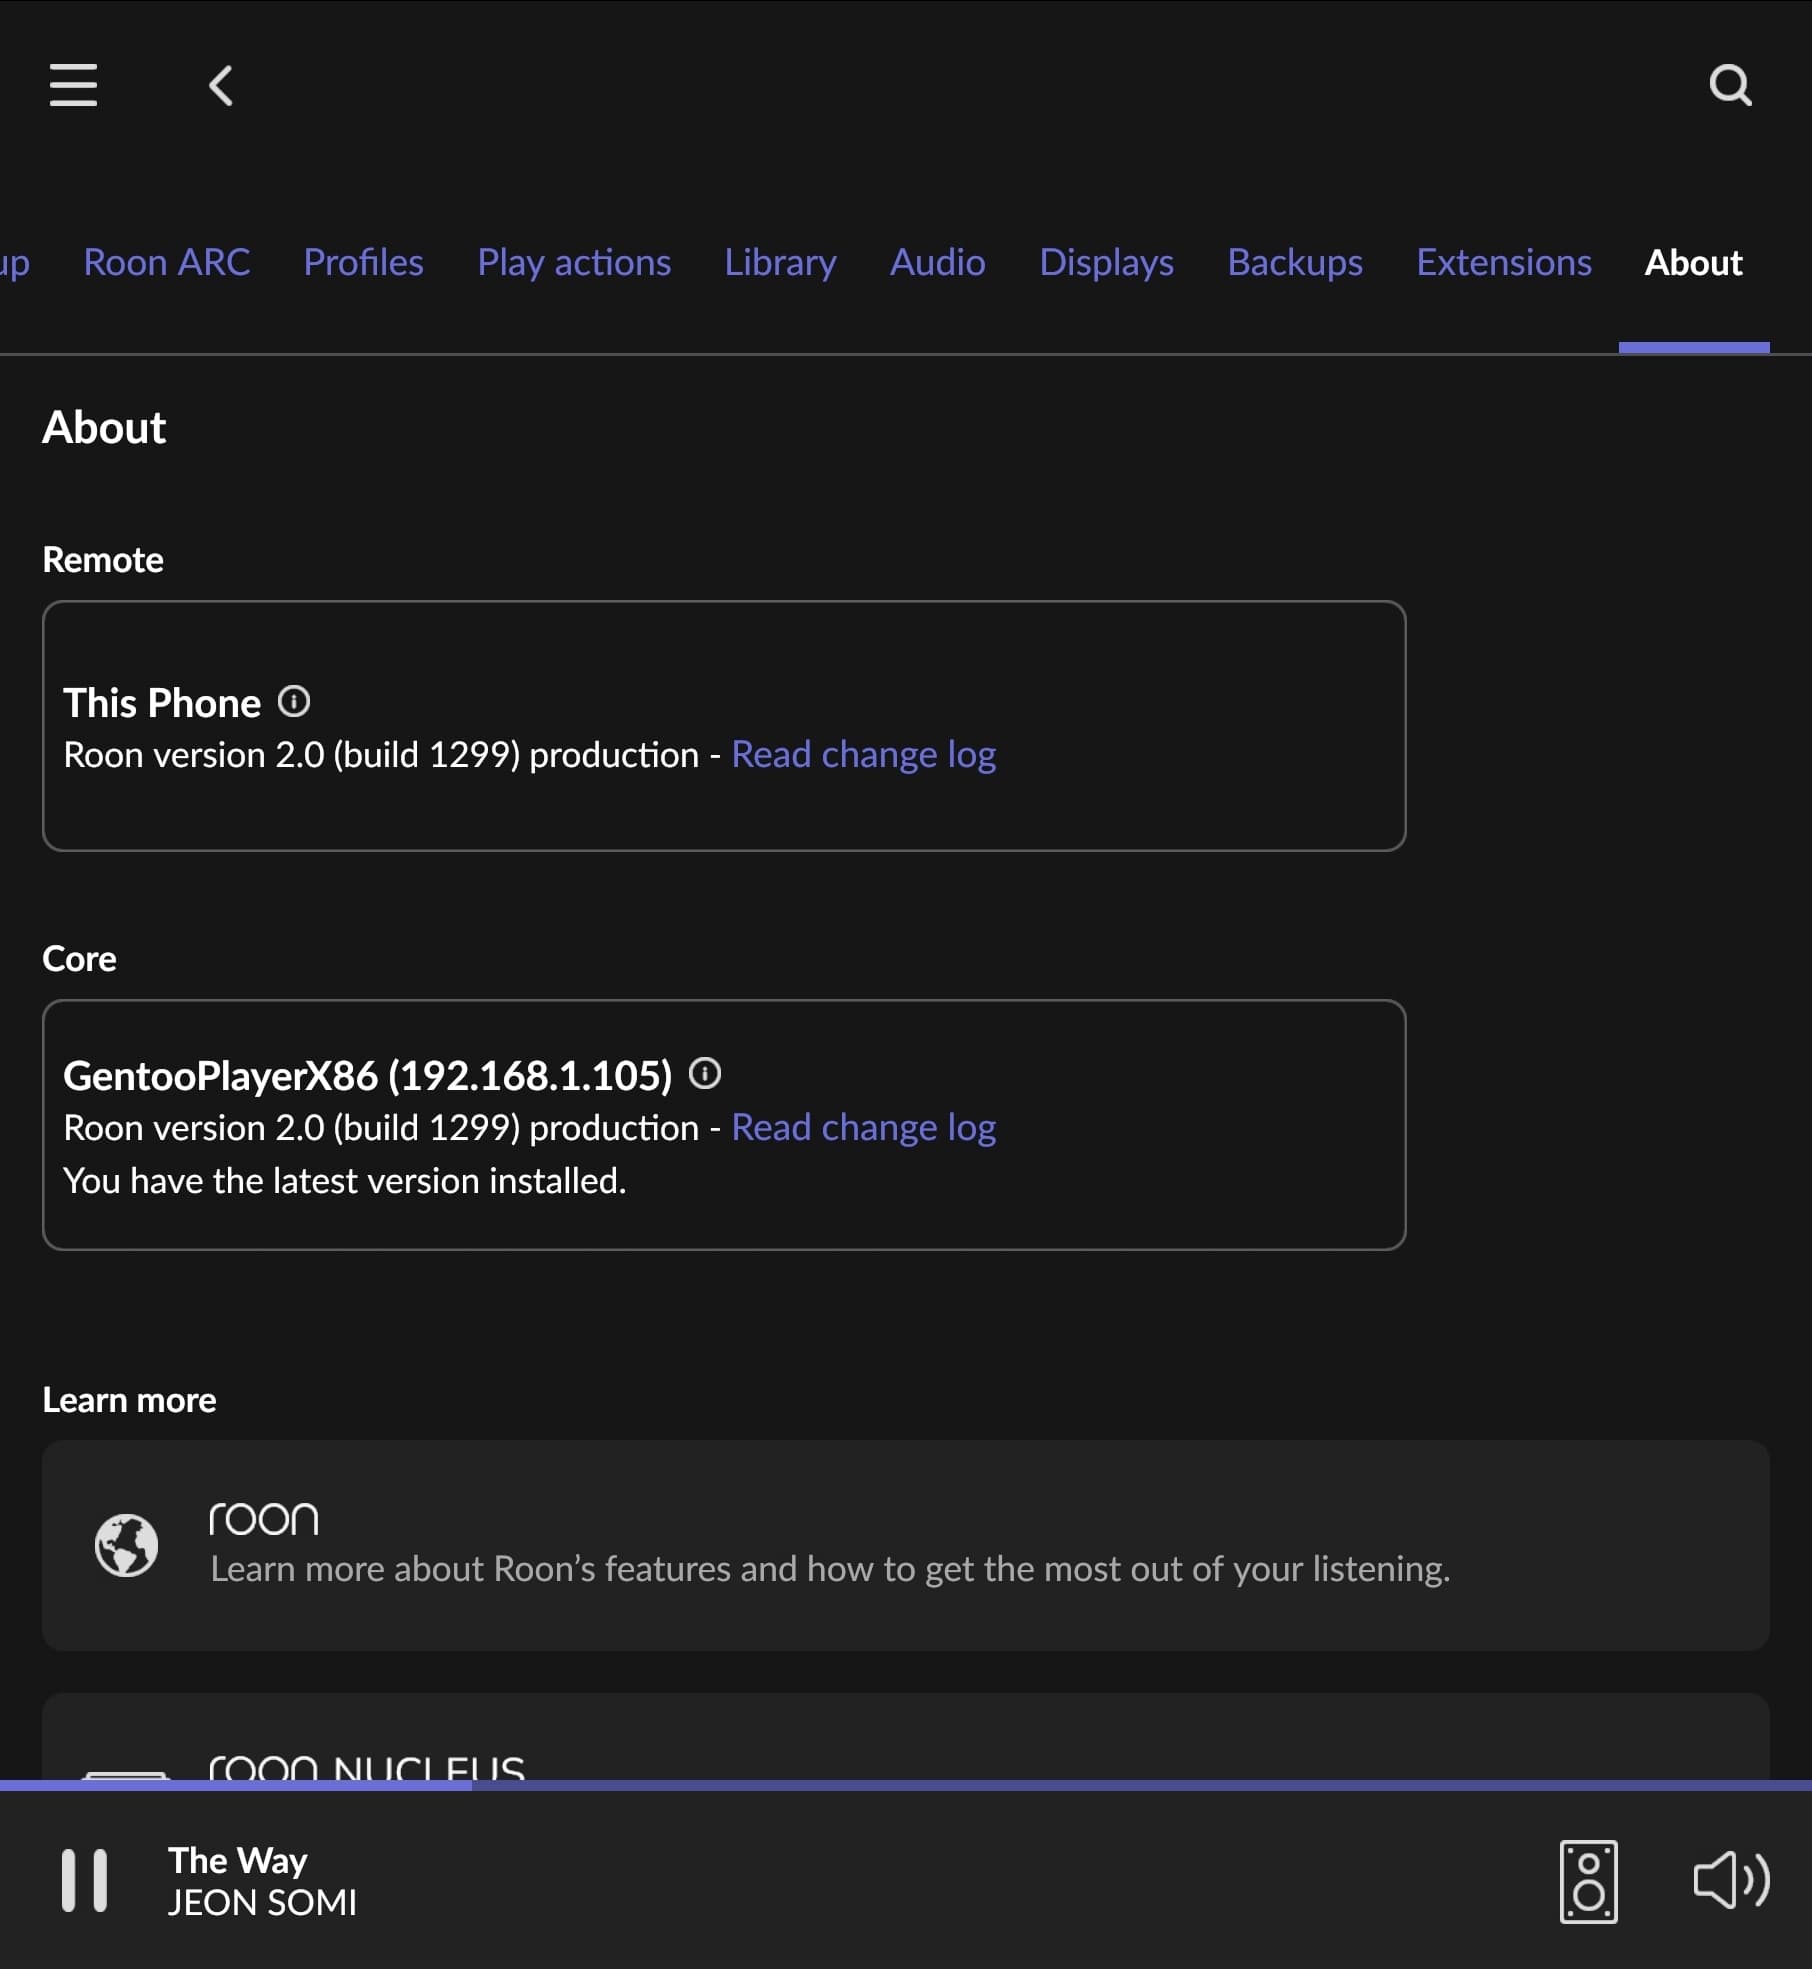This screenshot has height=1969, width=1812.
Task: Read change log for This Phone
Action: tap(864, 755)
